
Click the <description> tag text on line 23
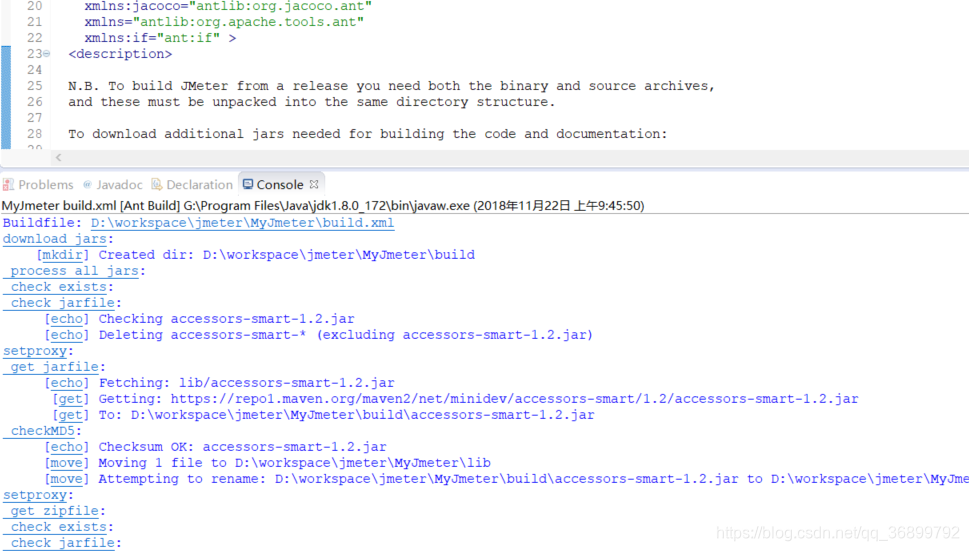click(120, 54)
